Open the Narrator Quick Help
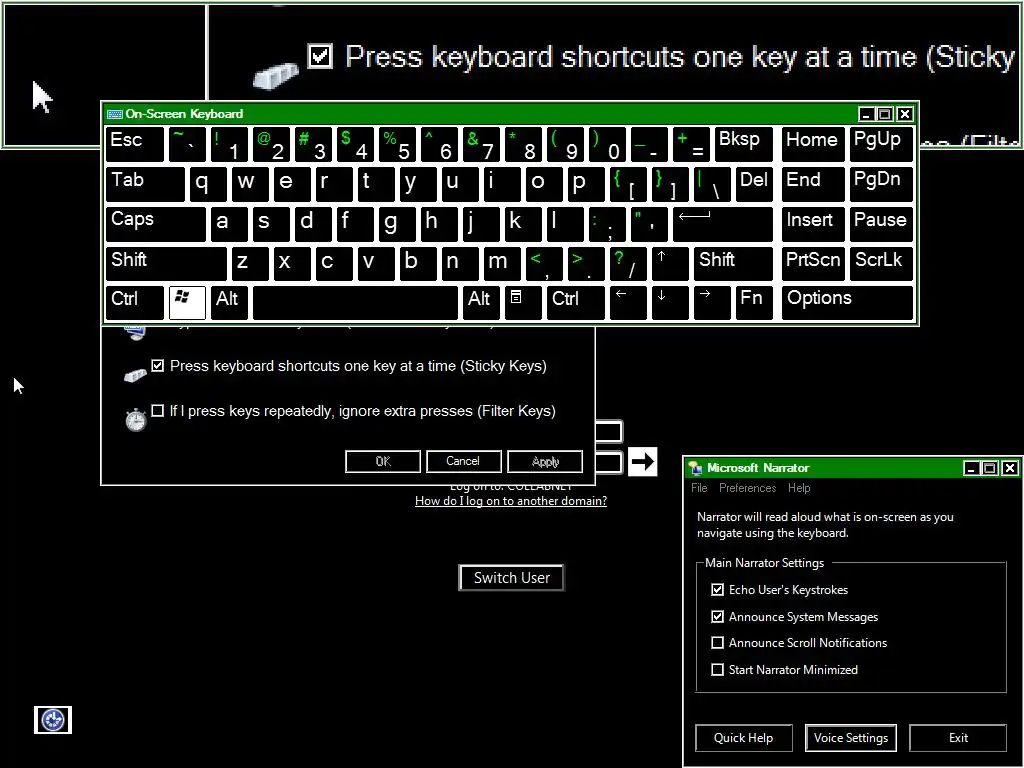 point(743,738)
